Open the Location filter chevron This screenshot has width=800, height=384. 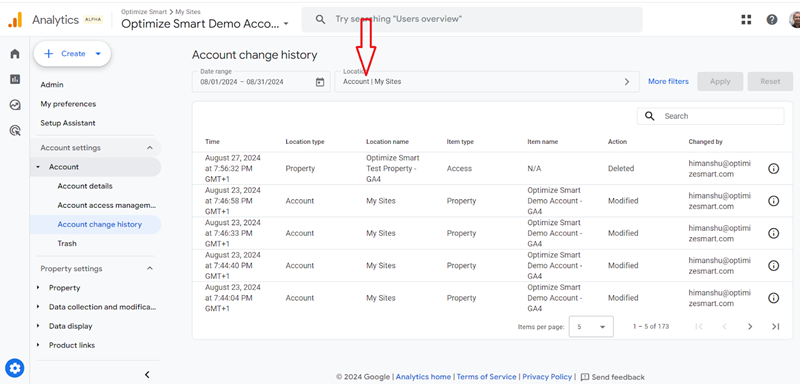click(627, 82)
